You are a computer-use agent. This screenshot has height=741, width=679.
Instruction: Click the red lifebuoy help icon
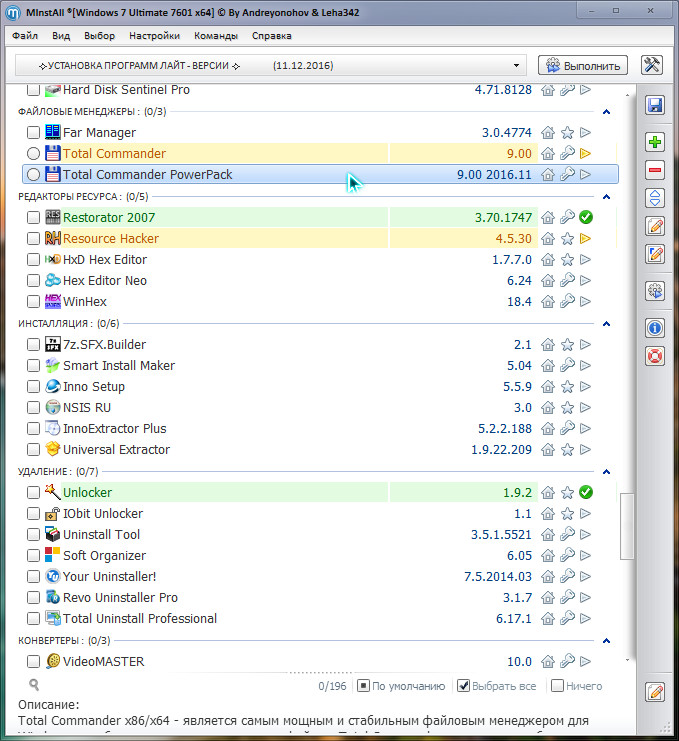655,356
